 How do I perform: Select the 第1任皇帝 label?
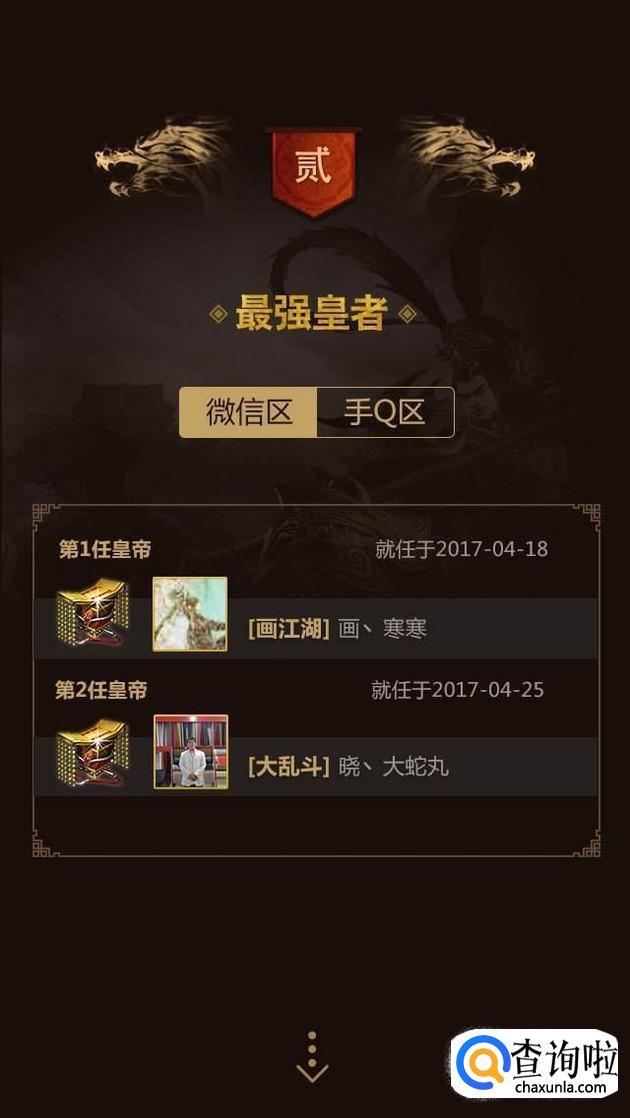(x=105, y=550)
